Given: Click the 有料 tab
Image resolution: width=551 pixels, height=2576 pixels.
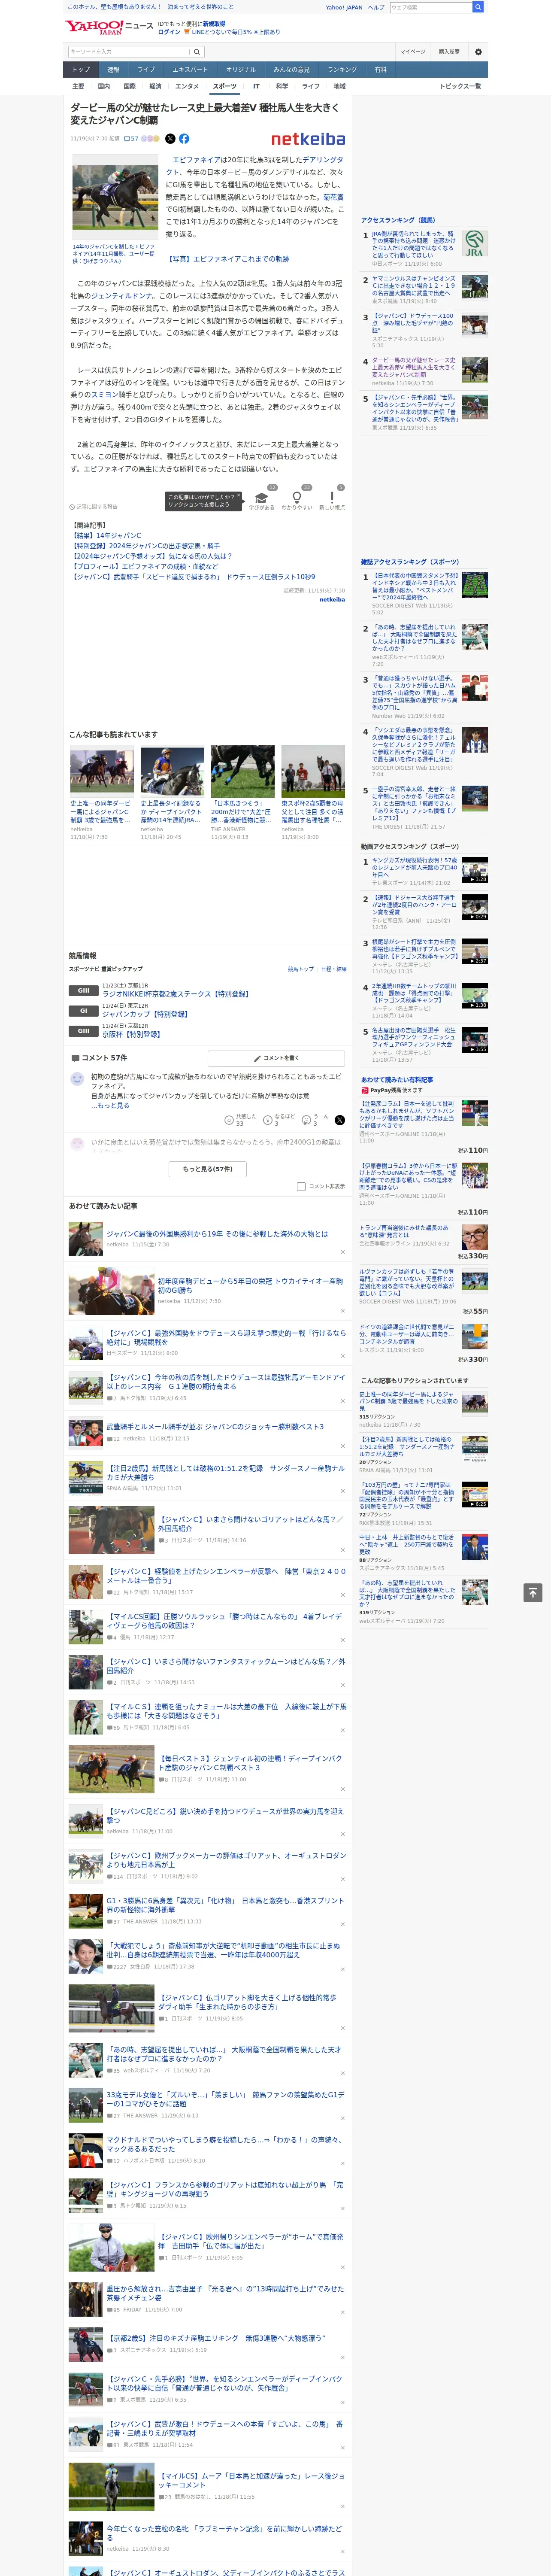Looking at the screenshot, I should tap(380, 70).
